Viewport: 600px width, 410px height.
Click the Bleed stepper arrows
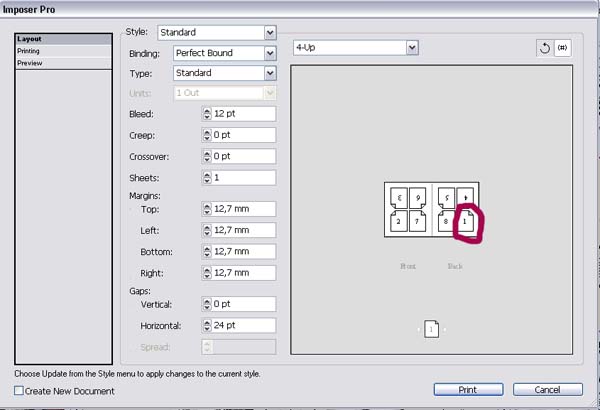pos(207,114)
